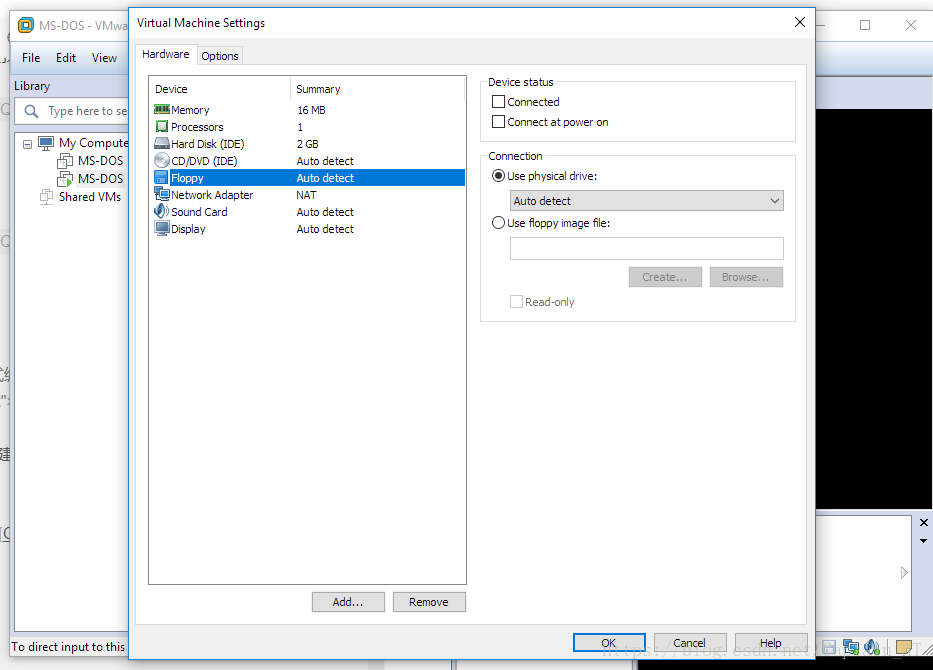Image resolution: width=933 pixels, height=670 pixels.
Task: Click the floppy image file path field
Action: [x=647, y=249]
